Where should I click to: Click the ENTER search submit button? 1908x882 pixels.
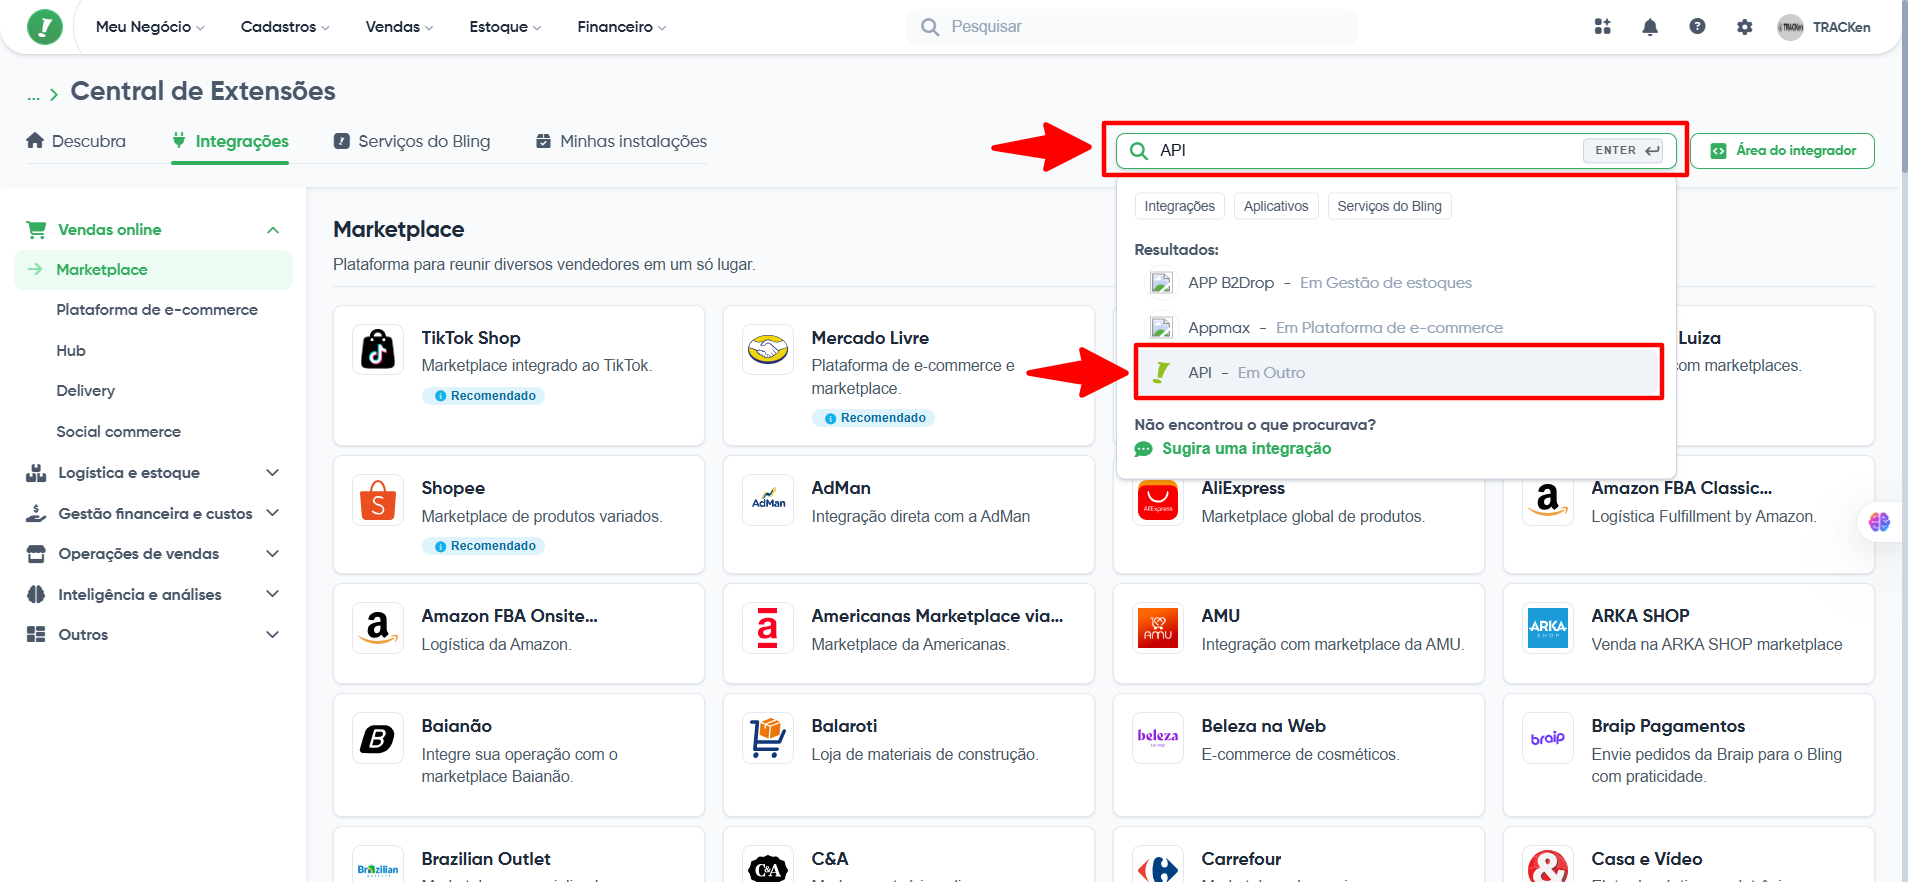click(1623, 151)
